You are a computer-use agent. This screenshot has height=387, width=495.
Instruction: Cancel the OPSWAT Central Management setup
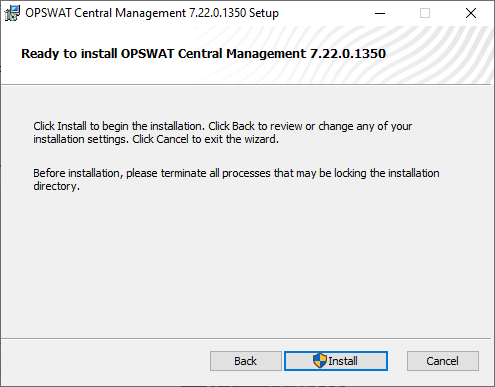coord(443,361)
